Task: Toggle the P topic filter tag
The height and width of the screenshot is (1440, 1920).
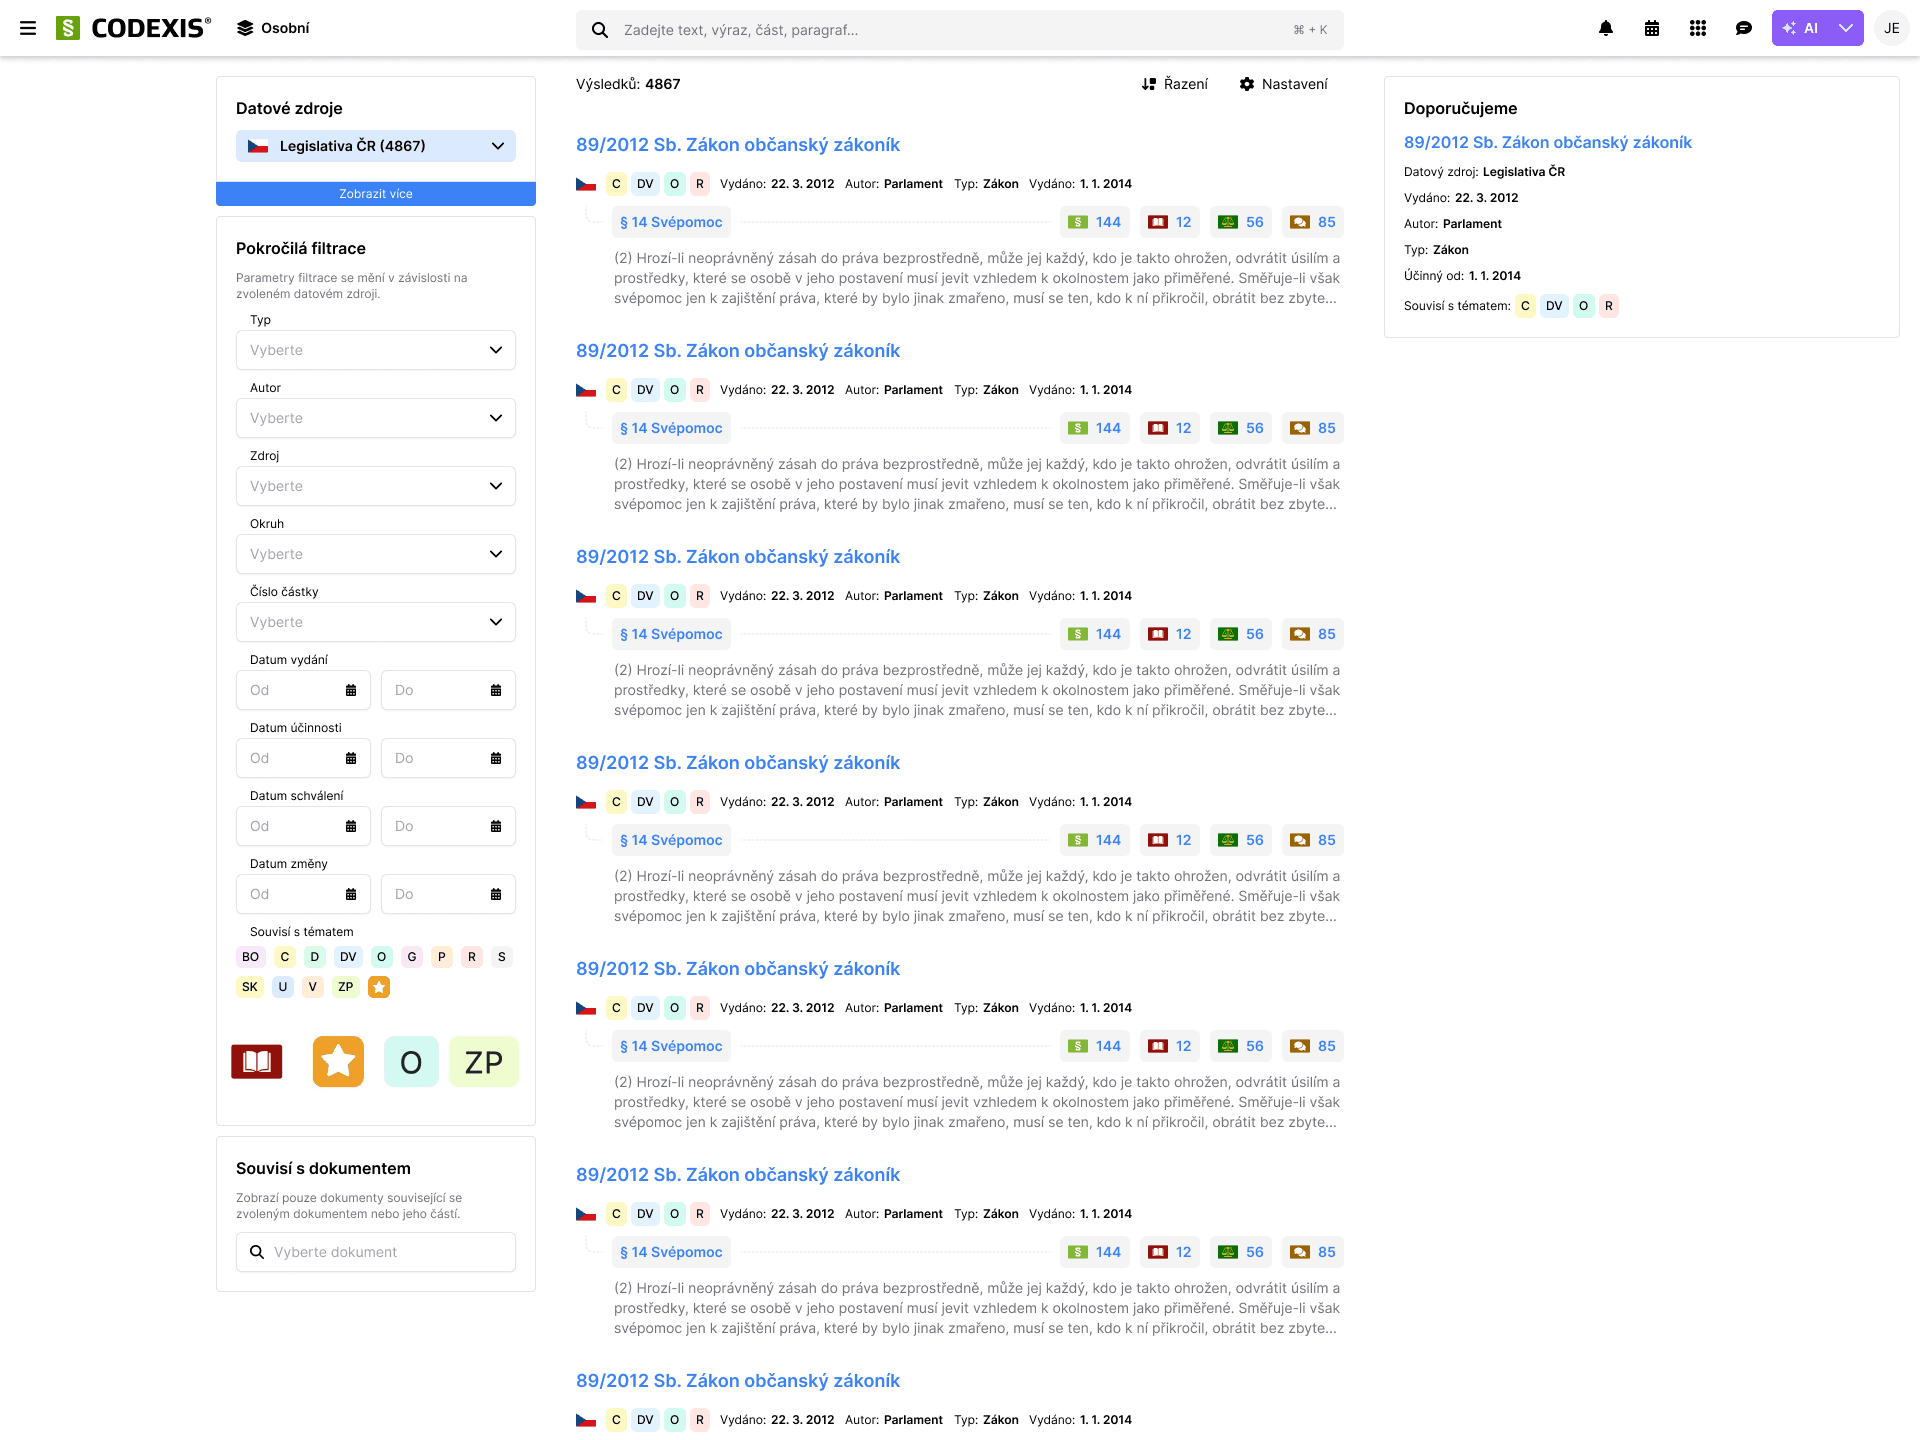Action: pos(442,957)
